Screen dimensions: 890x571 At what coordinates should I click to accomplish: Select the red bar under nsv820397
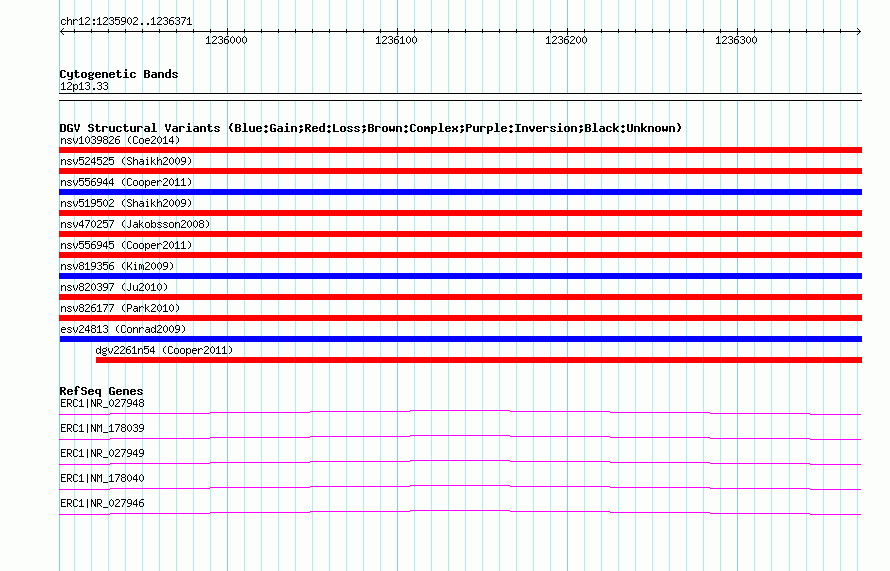460,297
